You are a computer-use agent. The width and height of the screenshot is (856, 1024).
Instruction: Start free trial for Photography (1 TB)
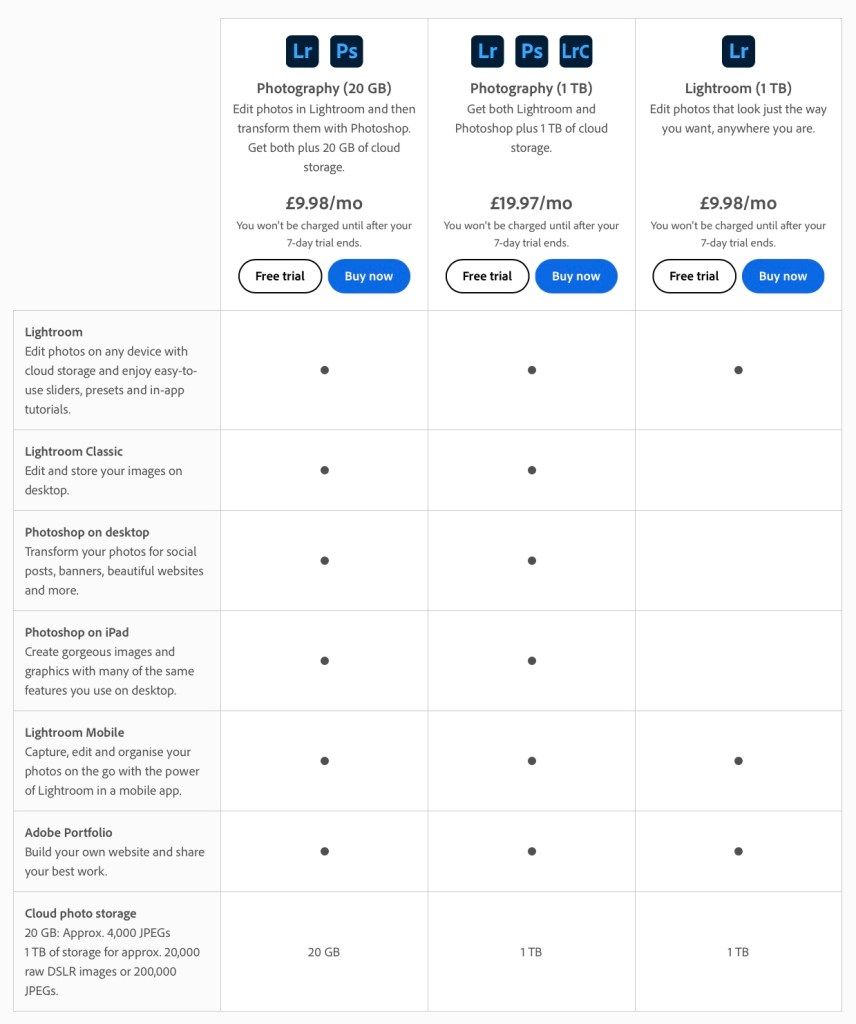click(x=487, y=276)
